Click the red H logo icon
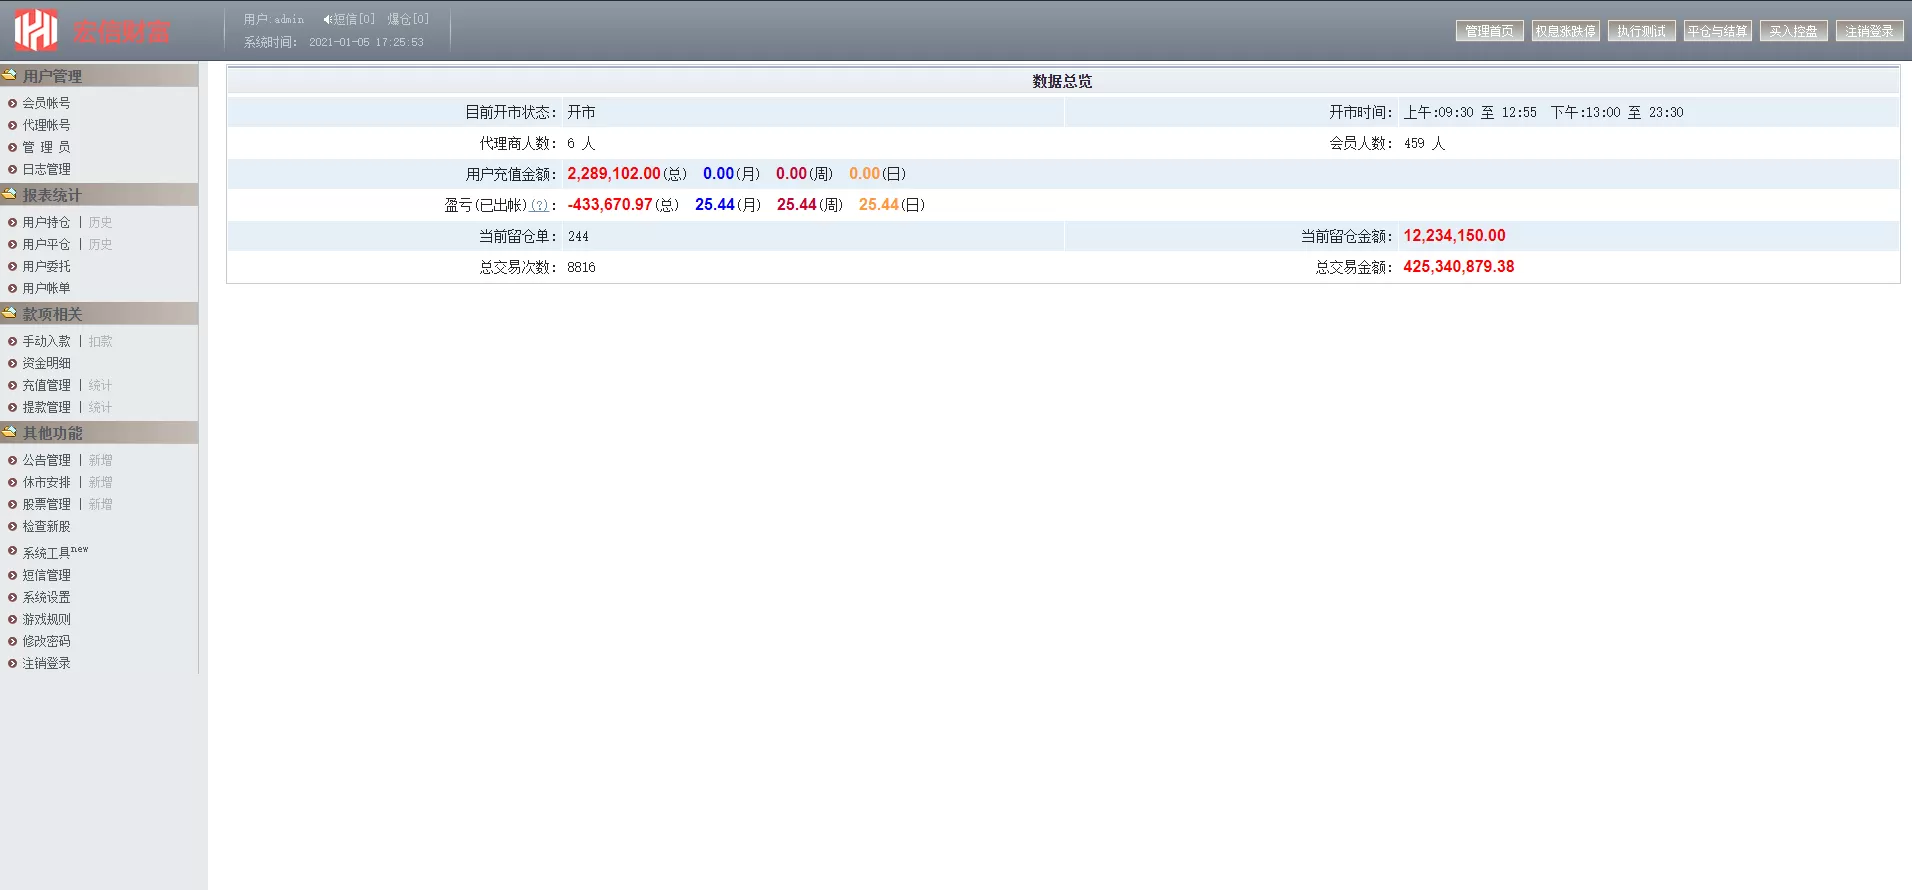Image resolution: width=1912 pixels, height=890 pixels. pyautogui.click(x=36, y=30)
